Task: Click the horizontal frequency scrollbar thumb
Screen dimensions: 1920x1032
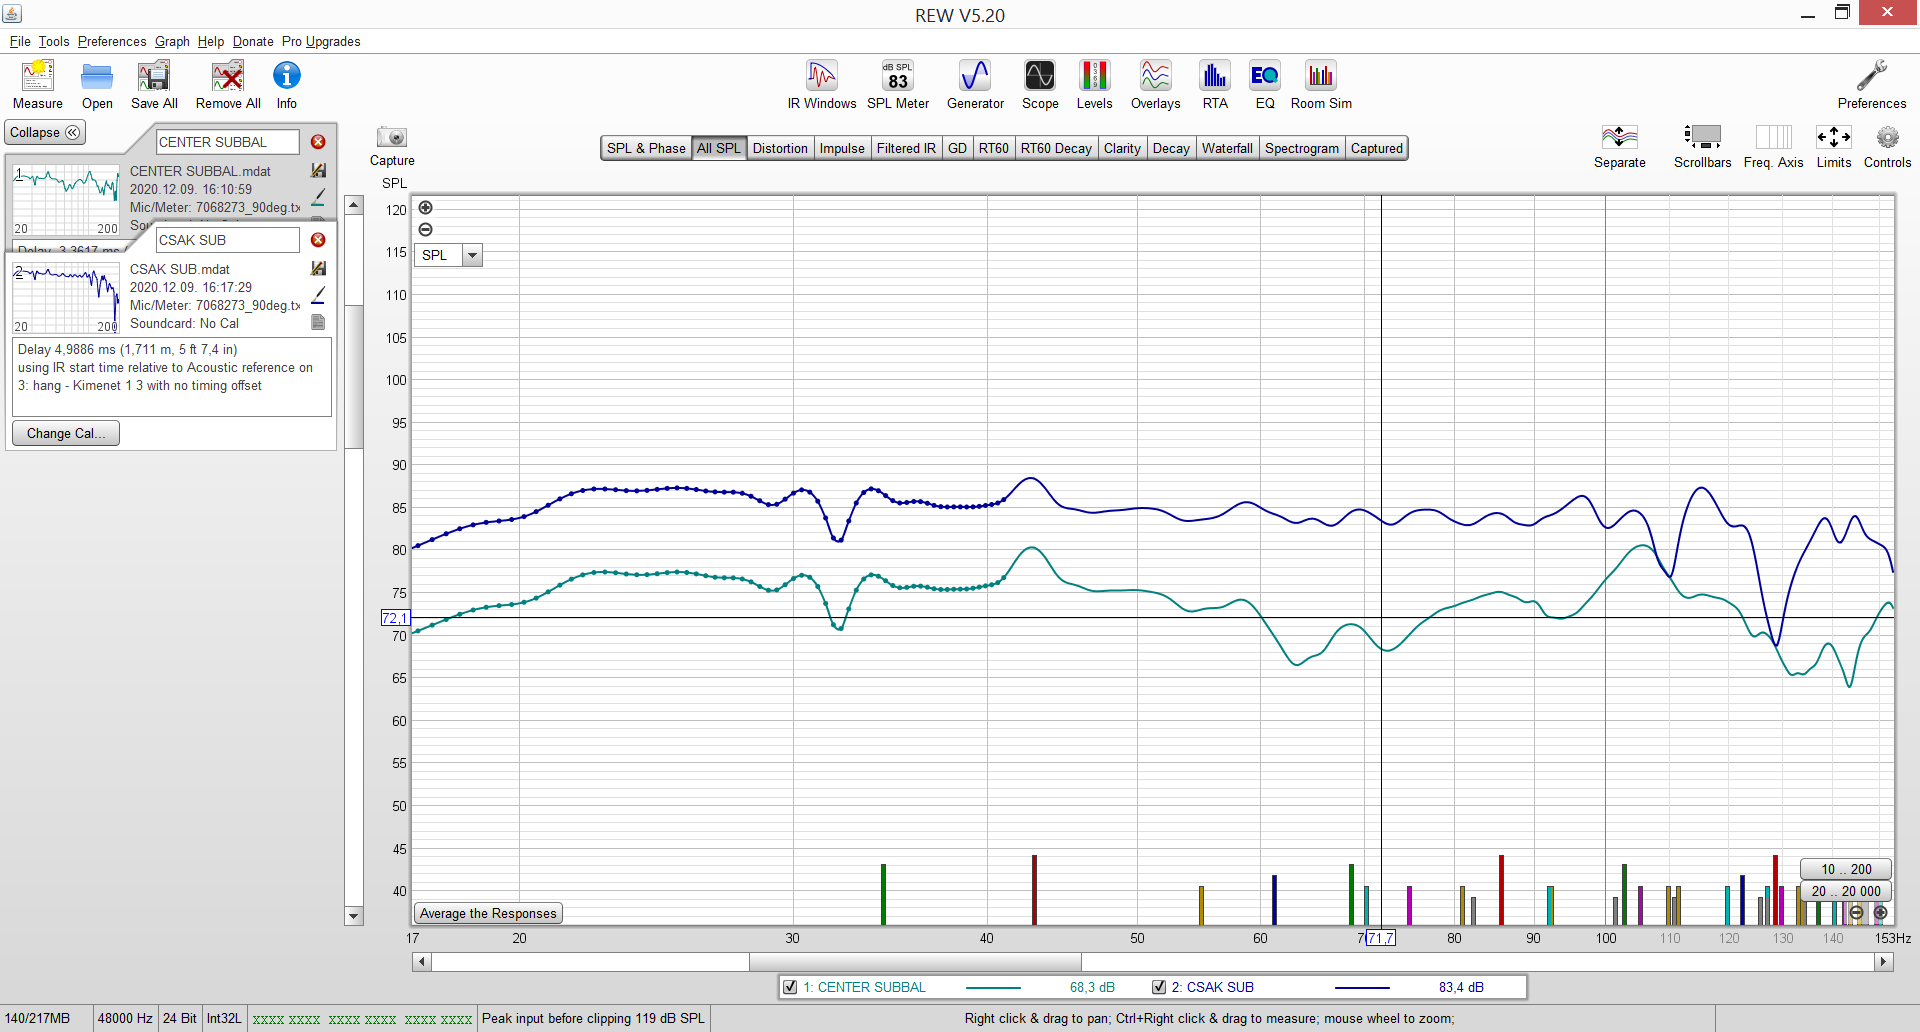Action: point(915,962)
